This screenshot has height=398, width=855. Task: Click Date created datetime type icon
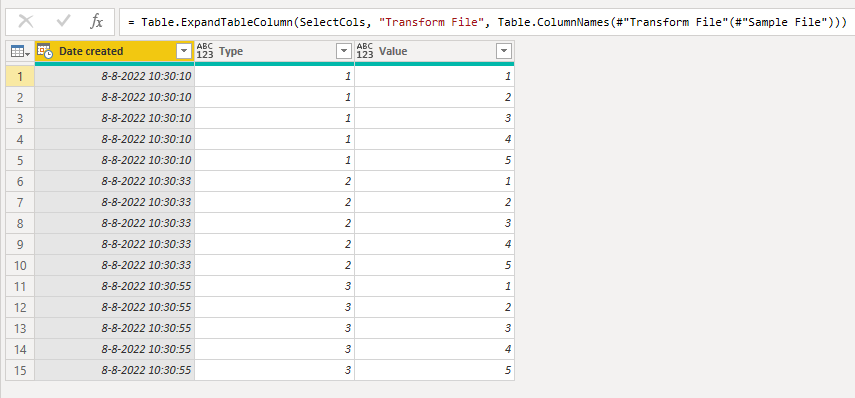[x=45, y=51]
